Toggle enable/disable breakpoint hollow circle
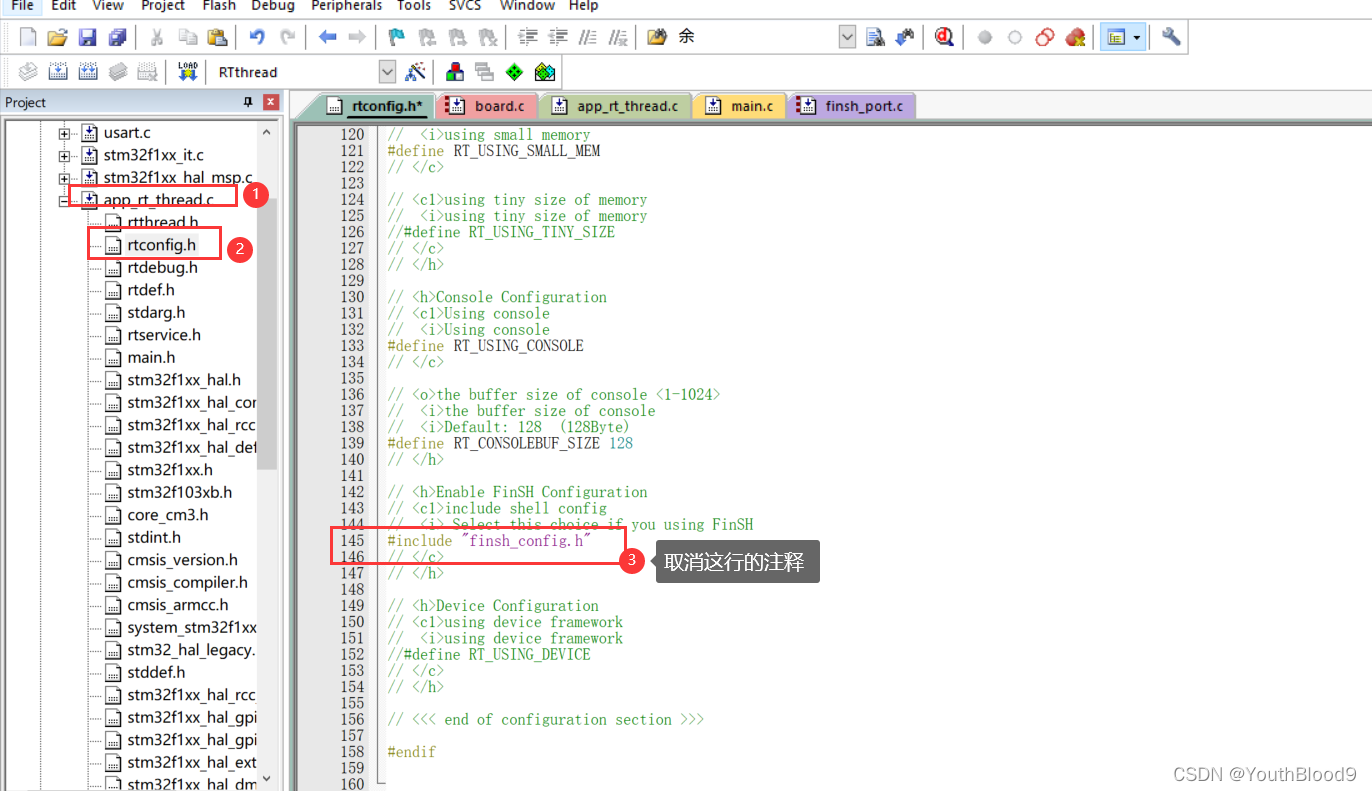Screen dimensions: 1372x791 tap(1015, 37)
